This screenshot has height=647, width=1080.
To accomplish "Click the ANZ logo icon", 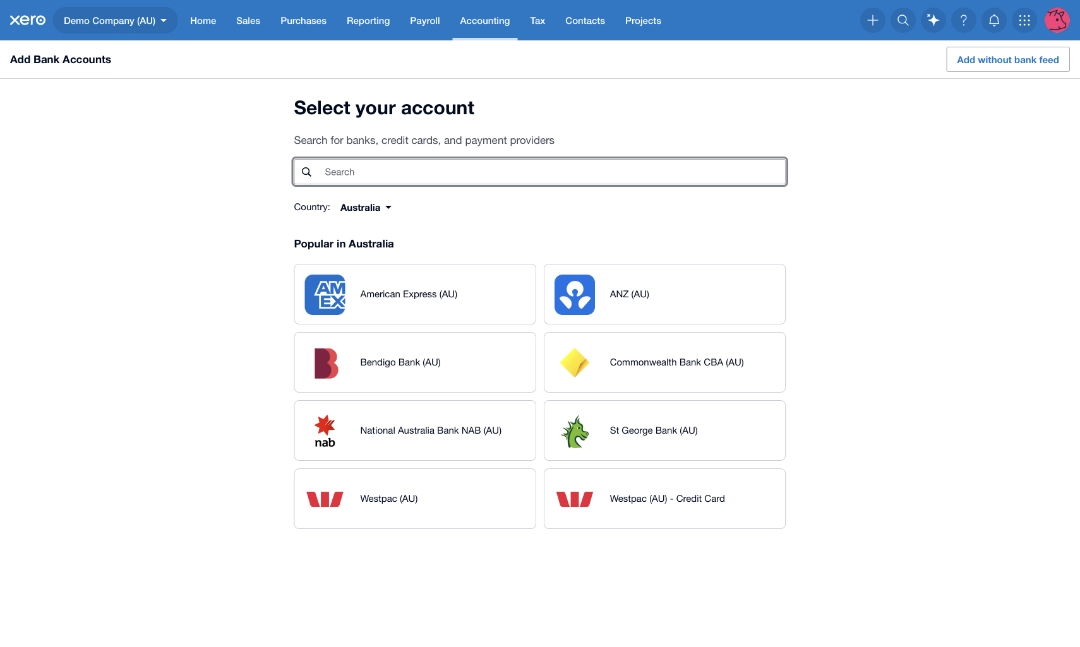I will tap(574, 294).
